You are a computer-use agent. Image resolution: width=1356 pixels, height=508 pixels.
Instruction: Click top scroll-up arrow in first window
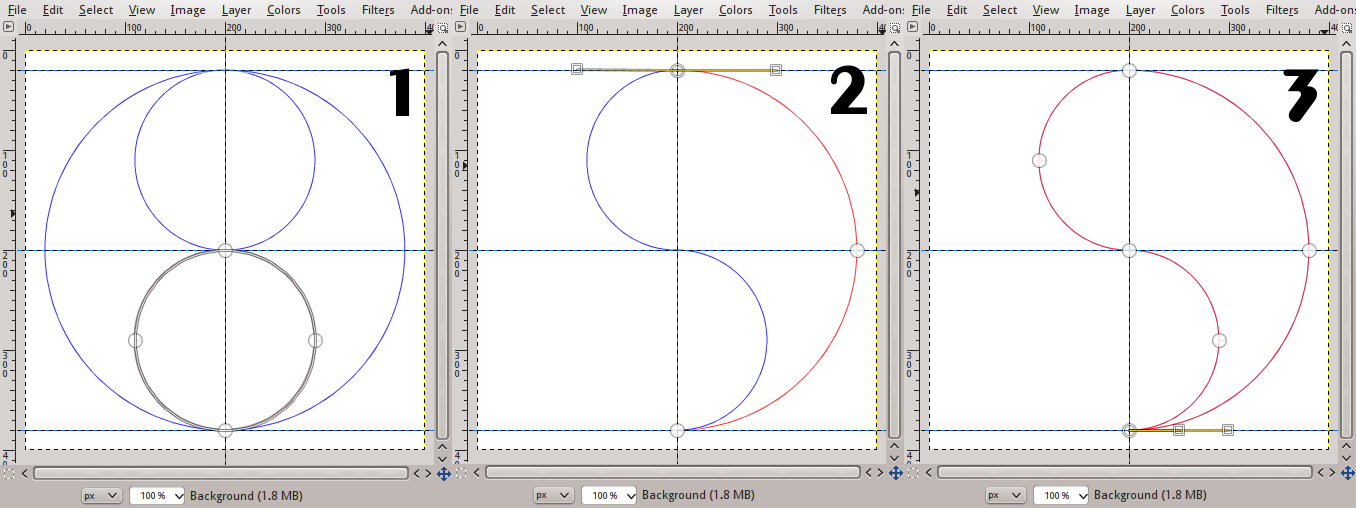pyautogui.click(x=443, y=45)
